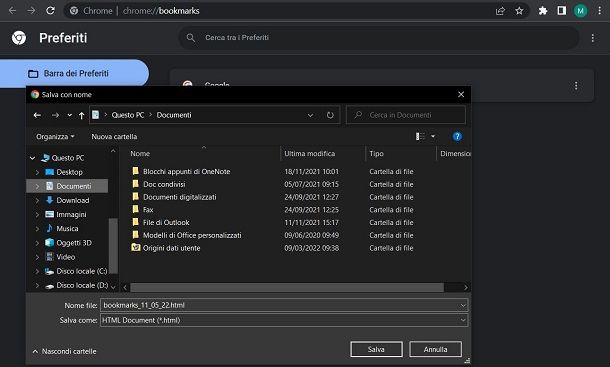Viewport: 610px width, 367px height.
Task: Click the Chrome address bar URL
Action: (161, 11)
